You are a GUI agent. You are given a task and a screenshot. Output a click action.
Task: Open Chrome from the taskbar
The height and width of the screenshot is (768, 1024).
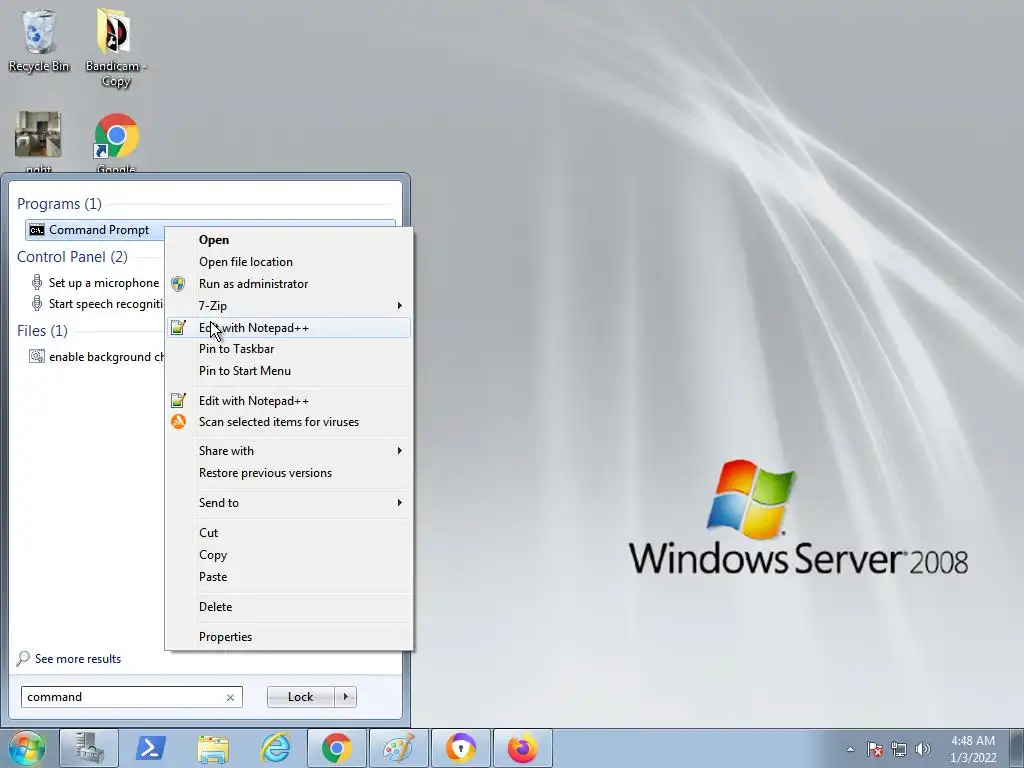[x=337, y=748]
